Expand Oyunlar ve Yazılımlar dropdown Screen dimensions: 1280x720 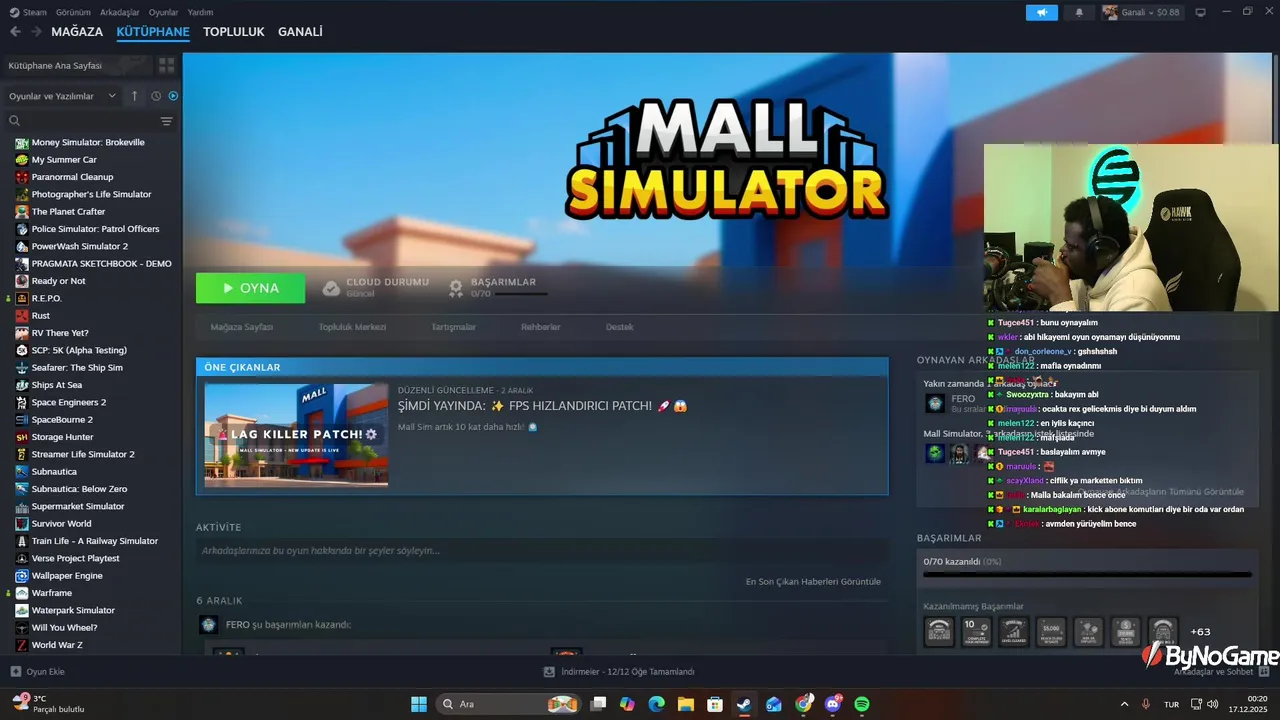pyautogui.click(x=63, y=96)
